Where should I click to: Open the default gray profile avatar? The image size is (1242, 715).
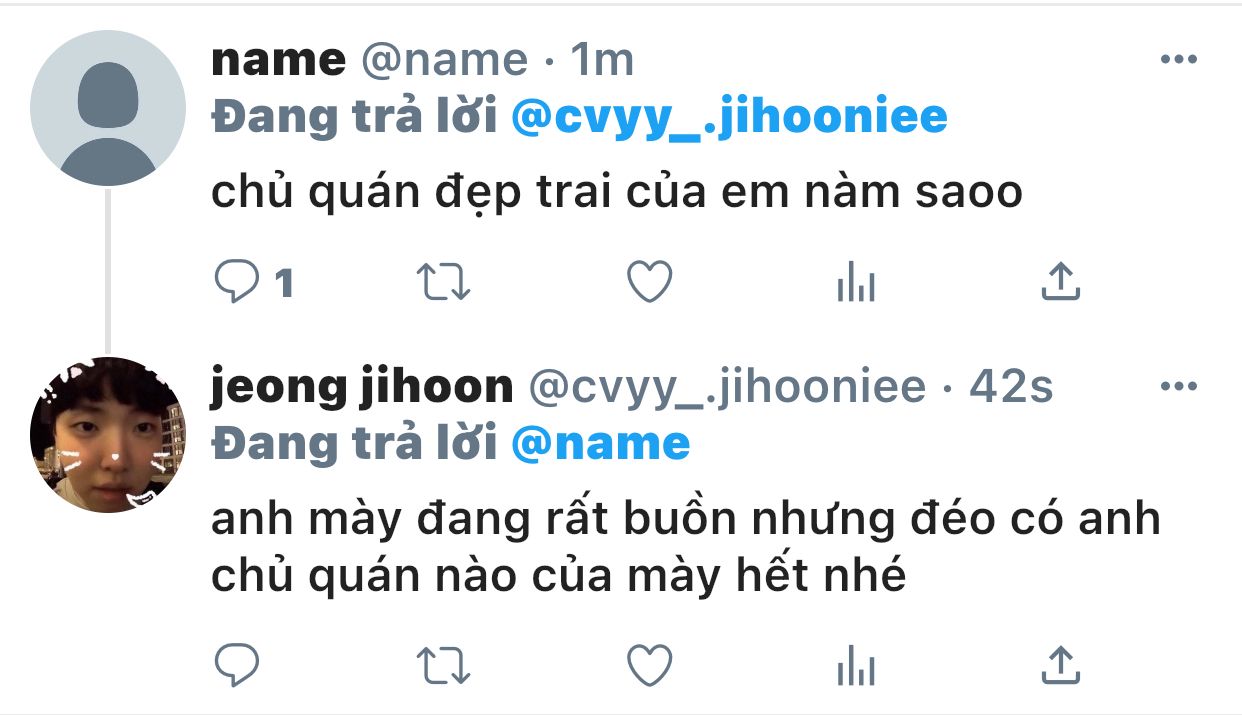pyautogui.click(x=108, y=108)
